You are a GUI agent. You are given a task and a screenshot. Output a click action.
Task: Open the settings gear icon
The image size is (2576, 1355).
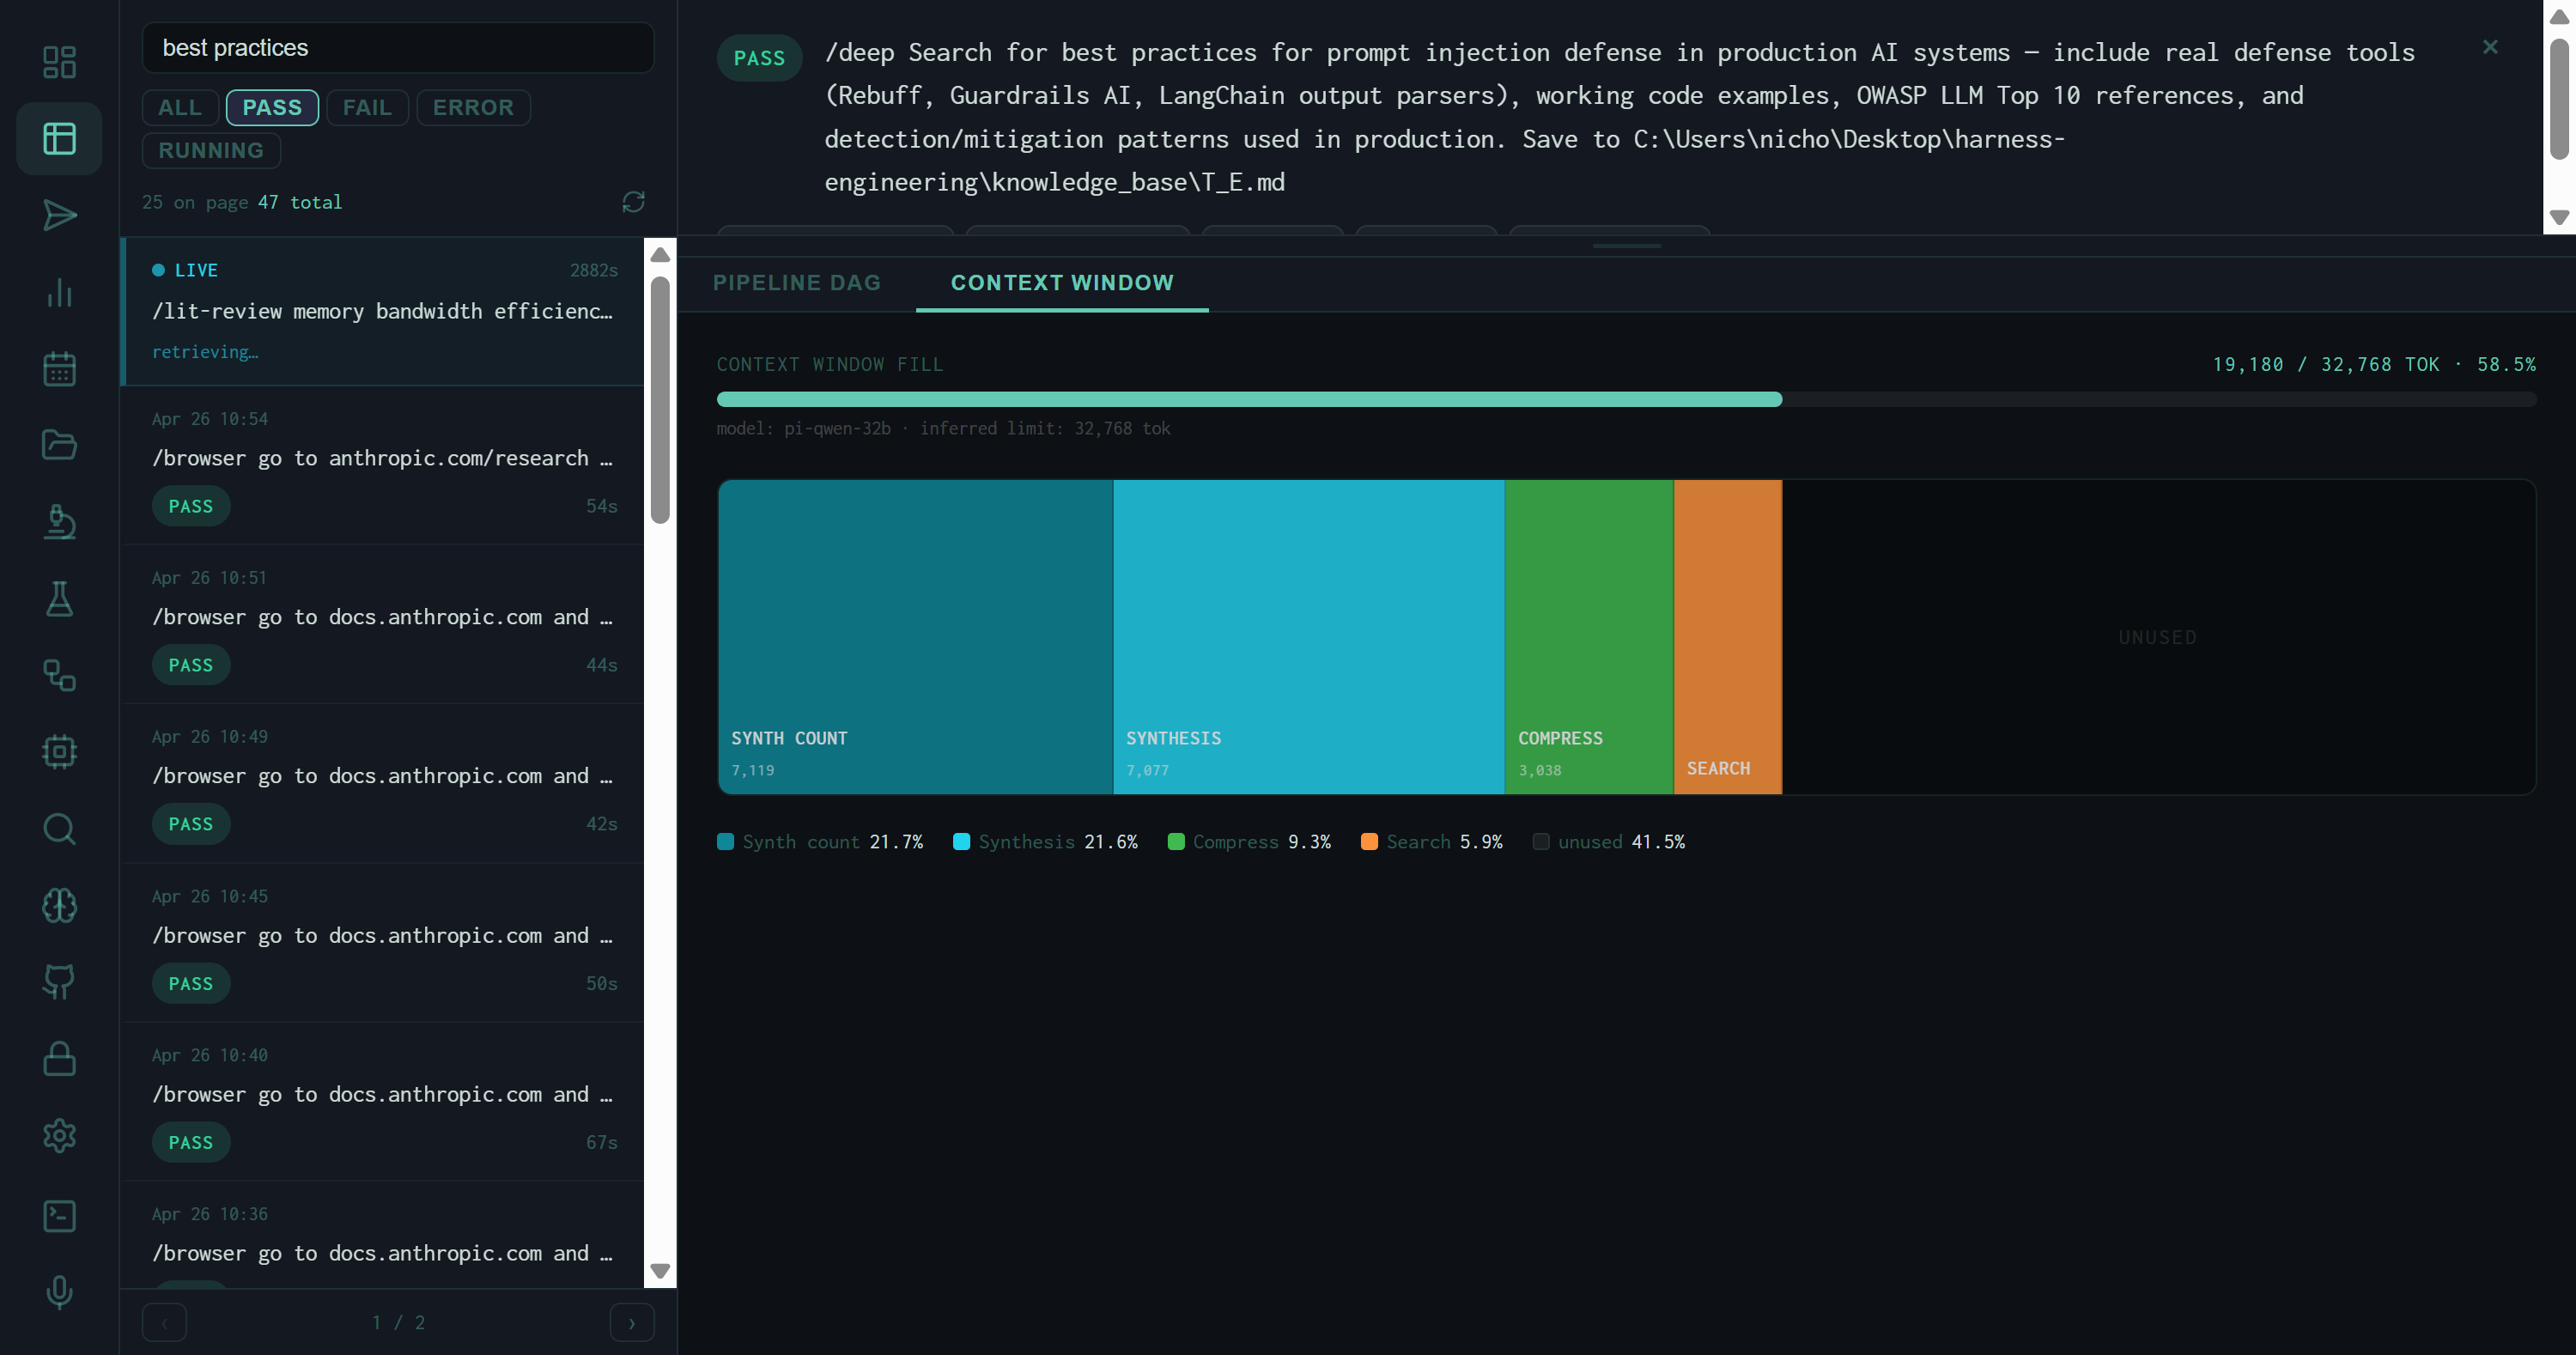tap(59, 1135)
